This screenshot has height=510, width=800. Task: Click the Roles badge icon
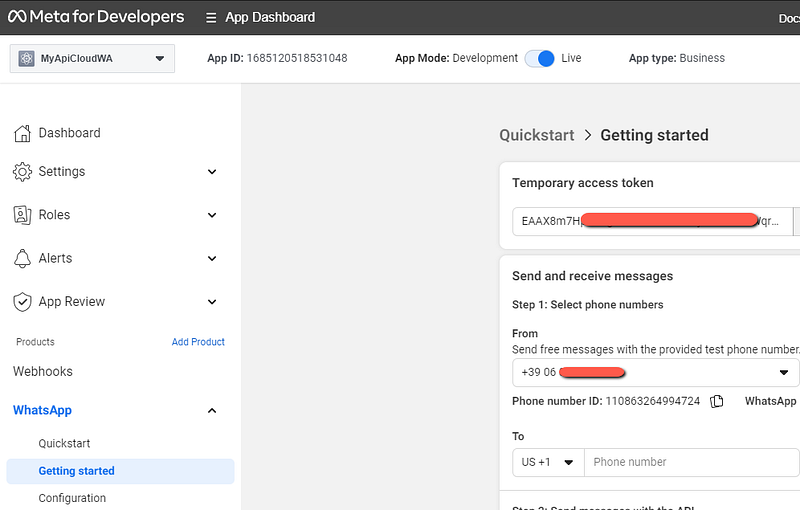pos(22,215)
